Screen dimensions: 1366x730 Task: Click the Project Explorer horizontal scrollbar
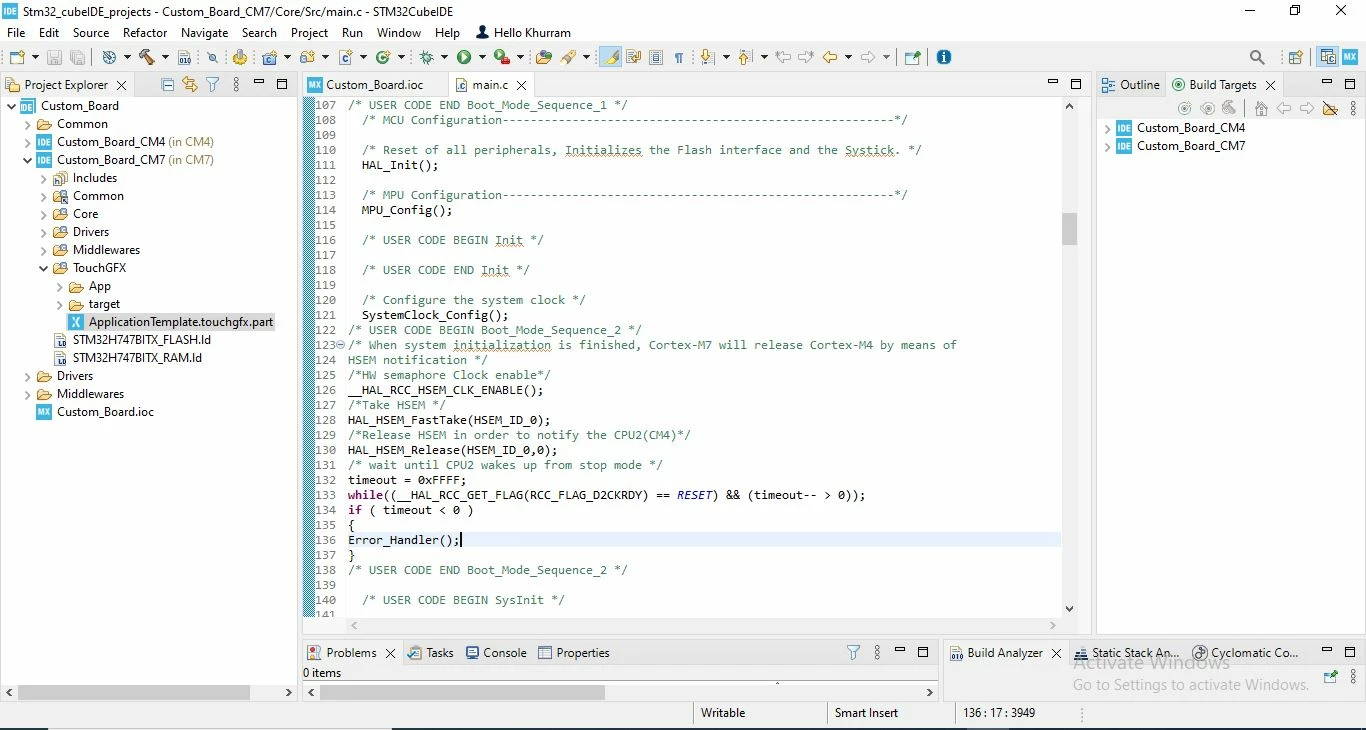point(133,692)
